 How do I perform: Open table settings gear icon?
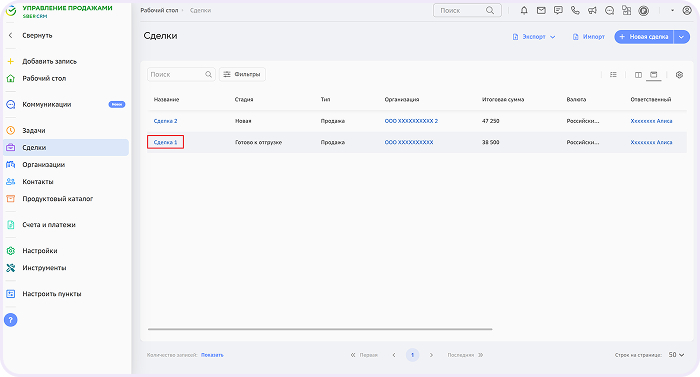pyautogui.click(x=679, y=75)
